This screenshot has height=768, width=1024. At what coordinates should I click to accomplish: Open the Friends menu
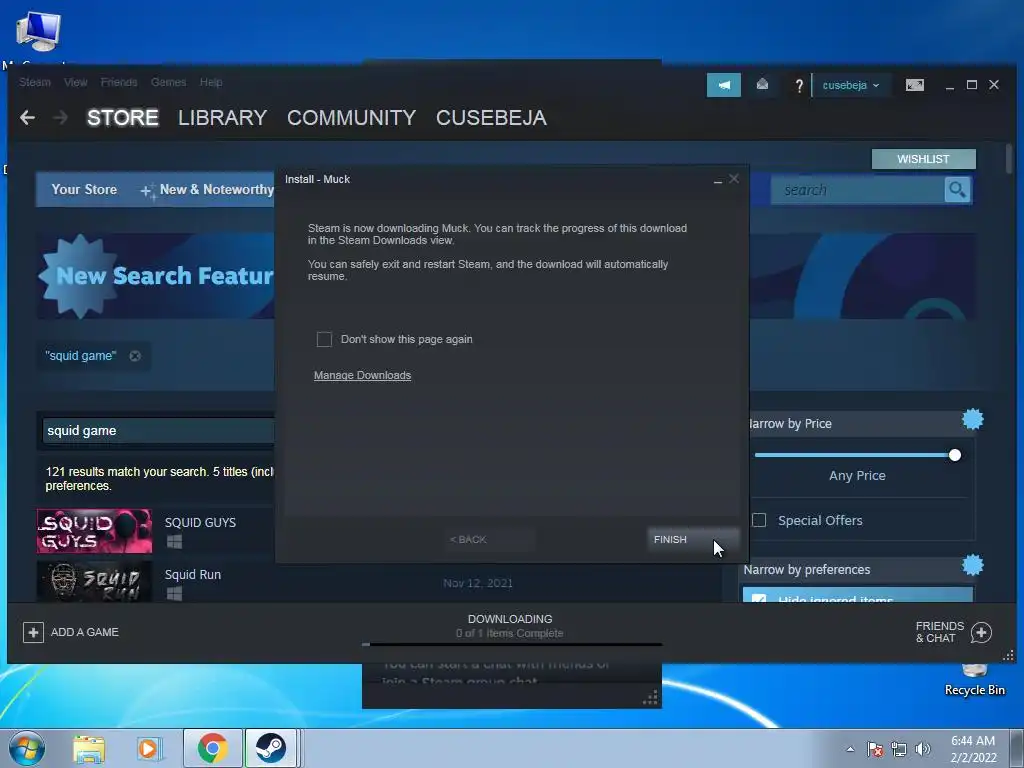119,82
